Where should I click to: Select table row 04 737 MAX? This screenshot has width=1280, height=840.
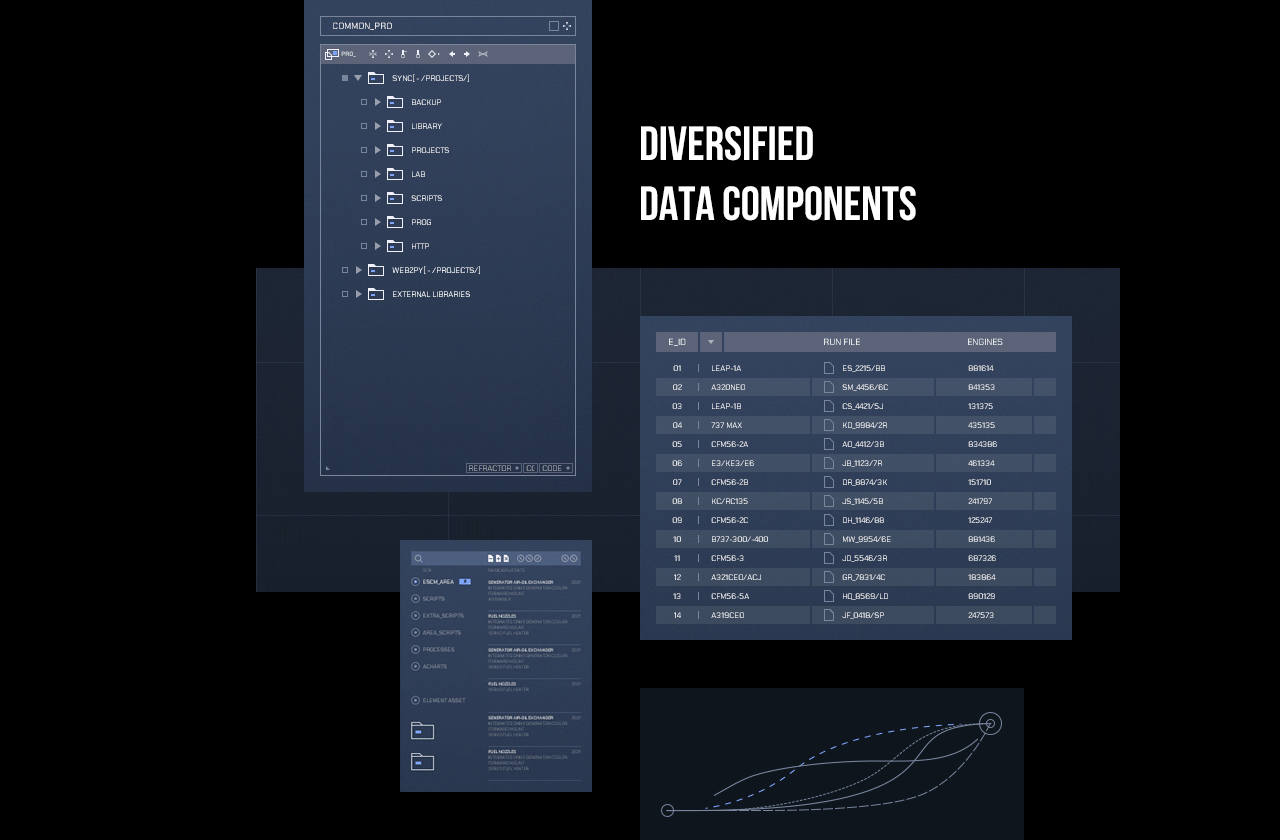(x=856, y=425)
